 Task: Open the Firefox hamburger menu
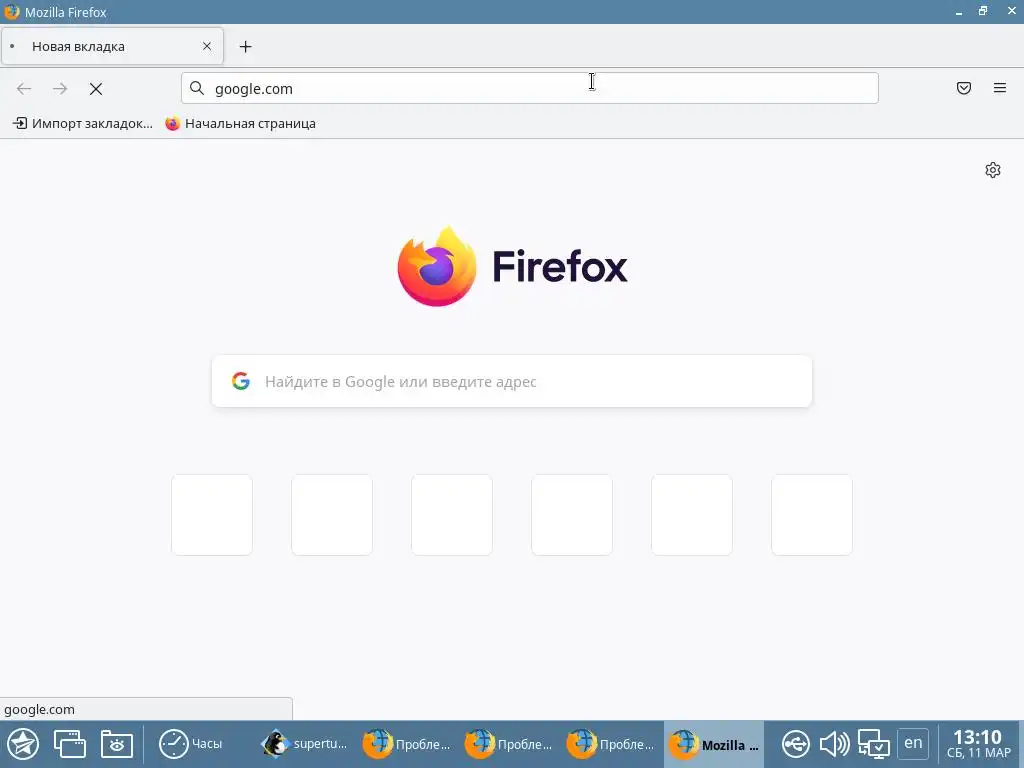pos(1000,88)
